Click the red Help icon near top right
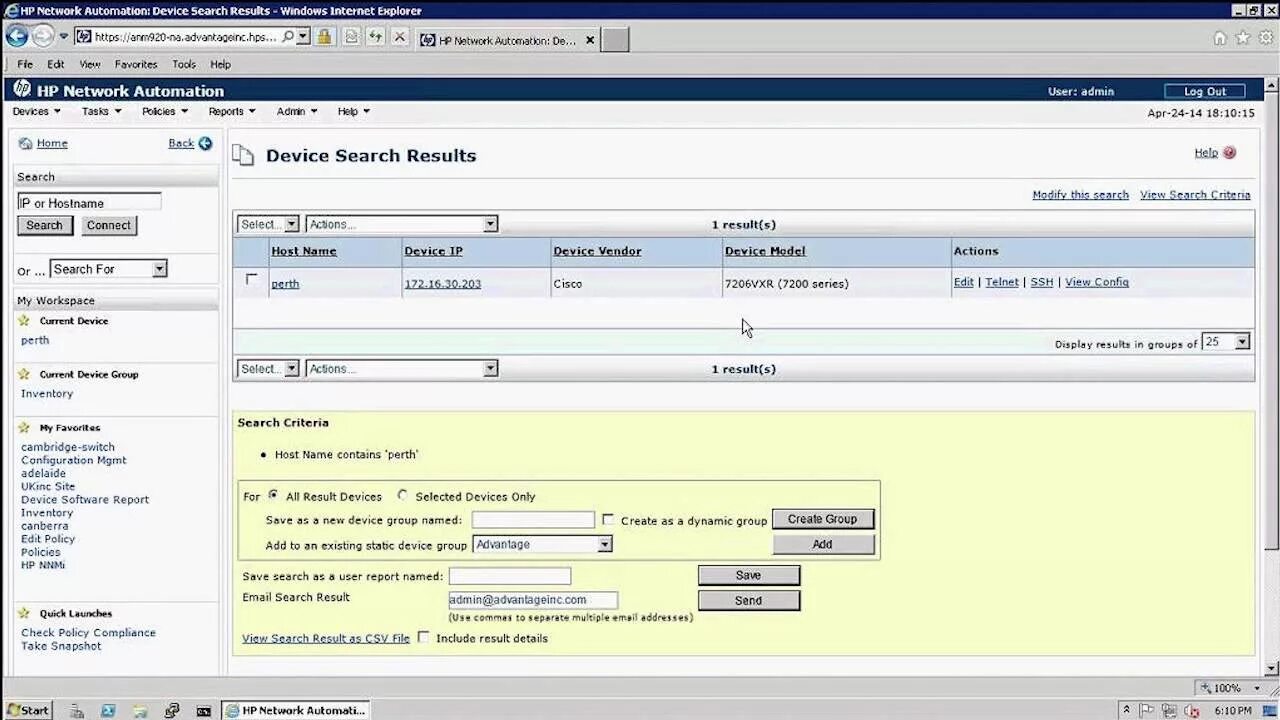 tap(1229, 153)
